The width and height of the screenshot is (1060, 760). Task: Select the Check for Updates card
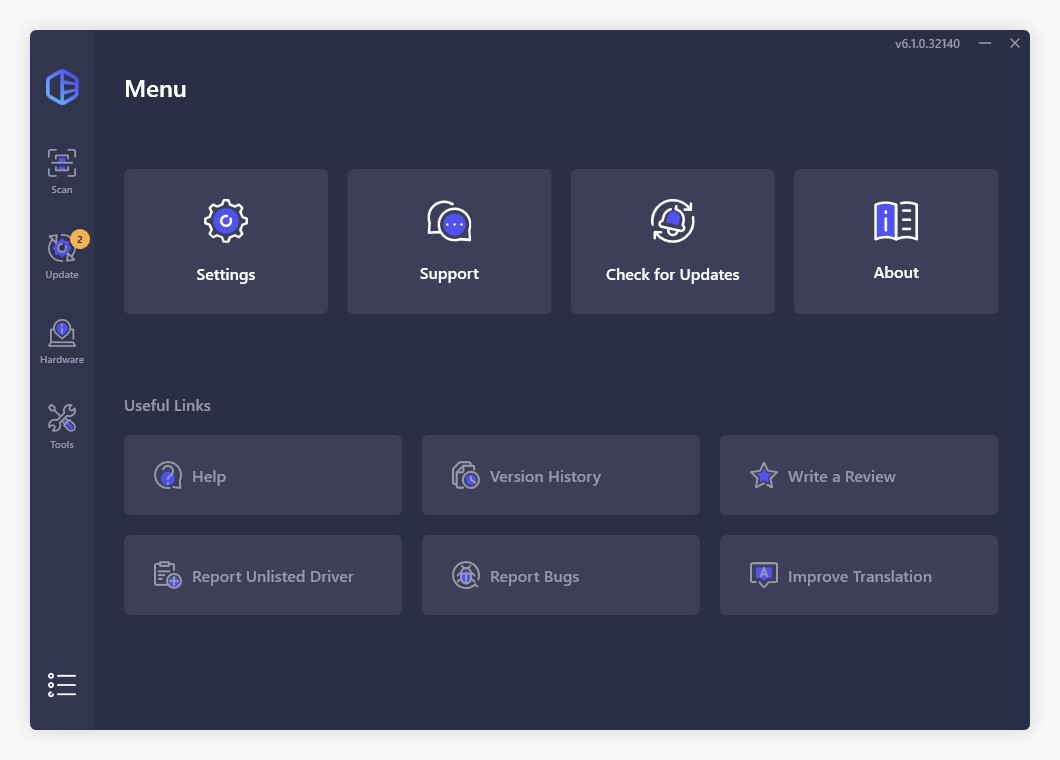672,241
